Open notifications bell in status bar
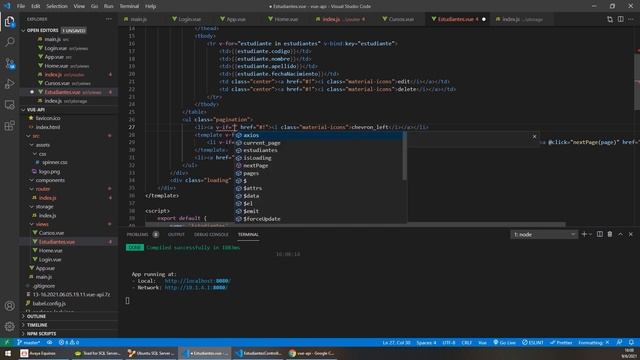640x360 pixels. click(631, 342)
